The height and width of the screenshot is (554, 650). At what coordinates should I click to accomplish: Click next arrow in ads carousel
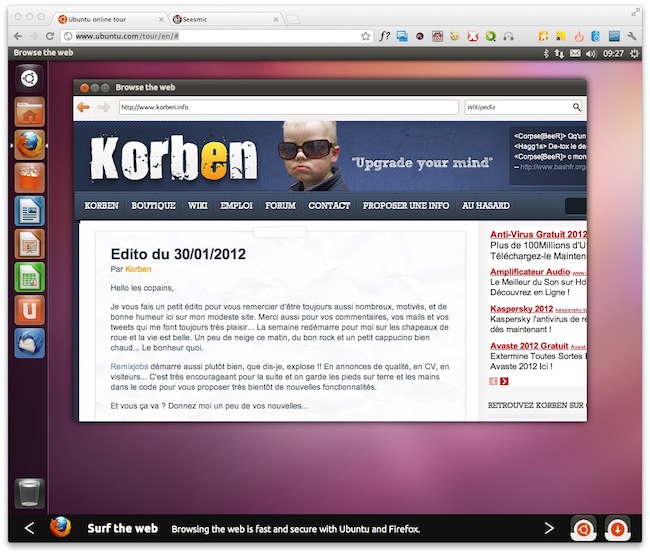(504, 381)
